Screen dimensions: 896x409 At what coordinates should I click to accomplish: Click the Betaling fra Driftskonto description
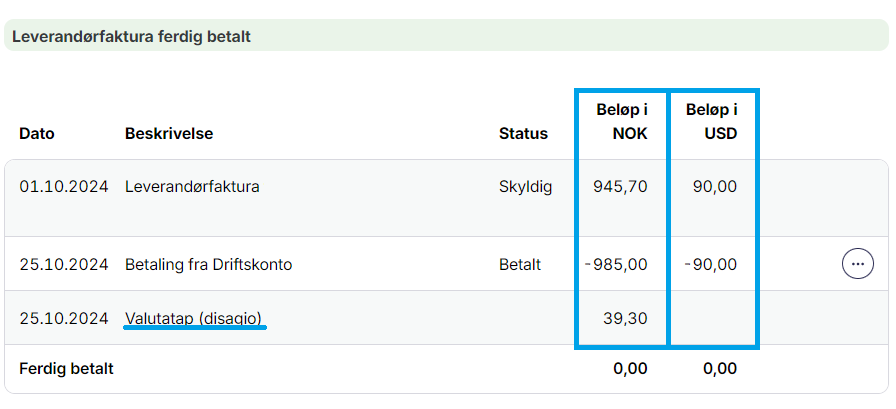208,265
